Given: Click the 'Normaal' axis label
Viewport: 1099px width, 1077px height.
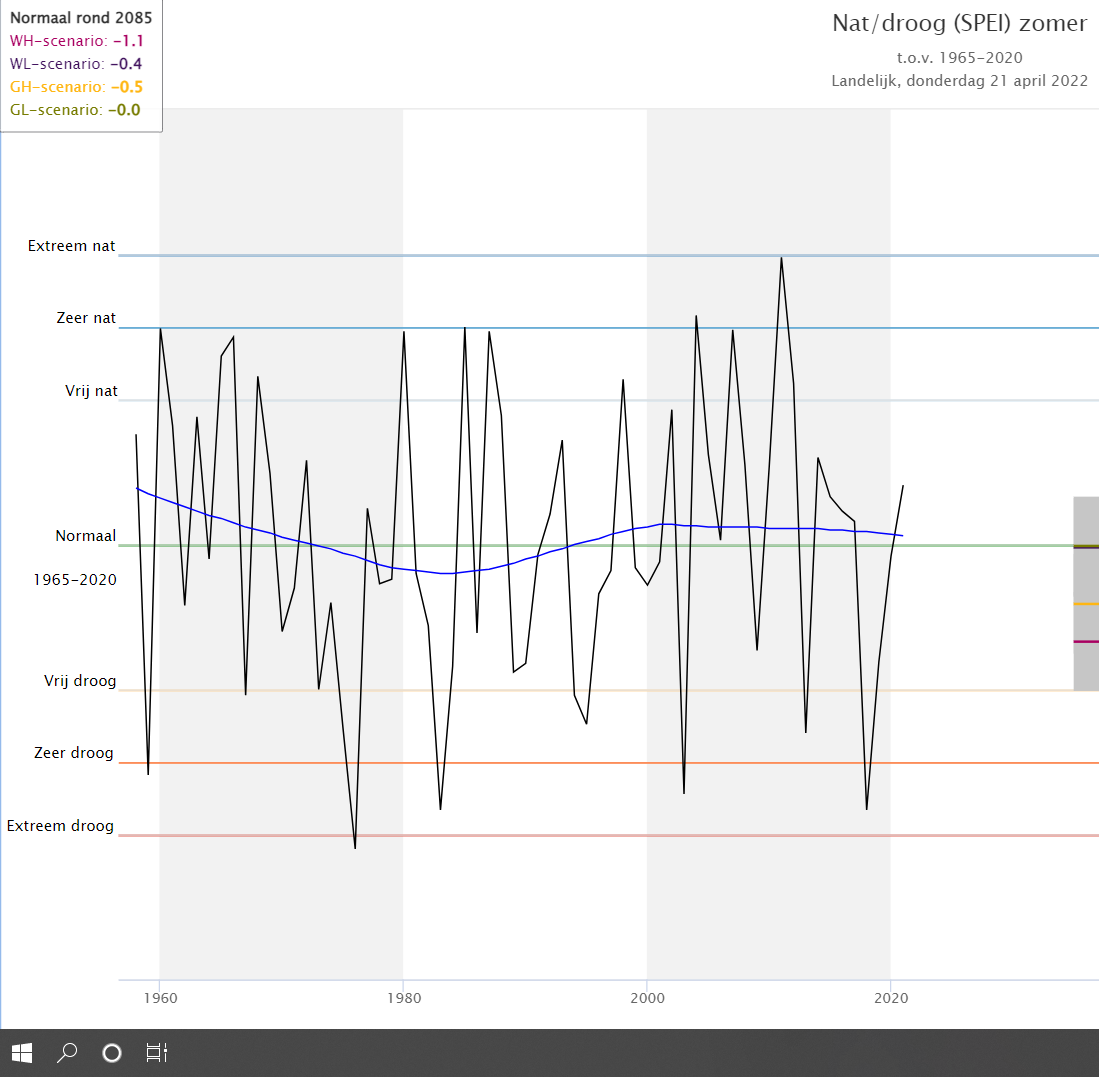Looking at the screenshot, I should pyautogui.click(x=86, y=536).
